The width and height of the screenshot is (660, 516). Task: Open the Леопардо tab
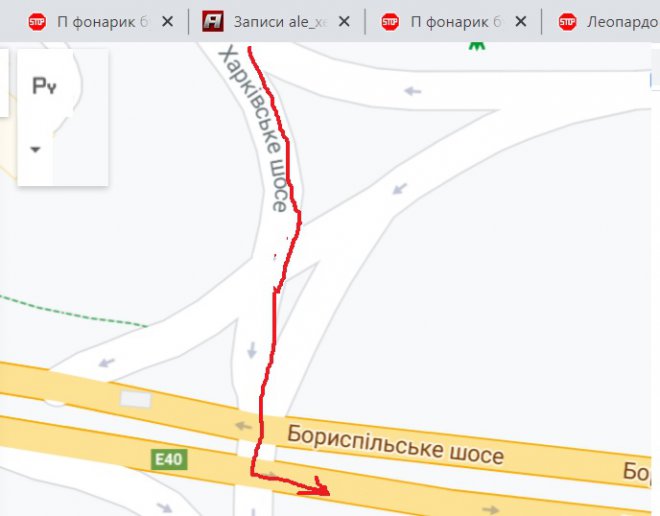pos(606,21)
